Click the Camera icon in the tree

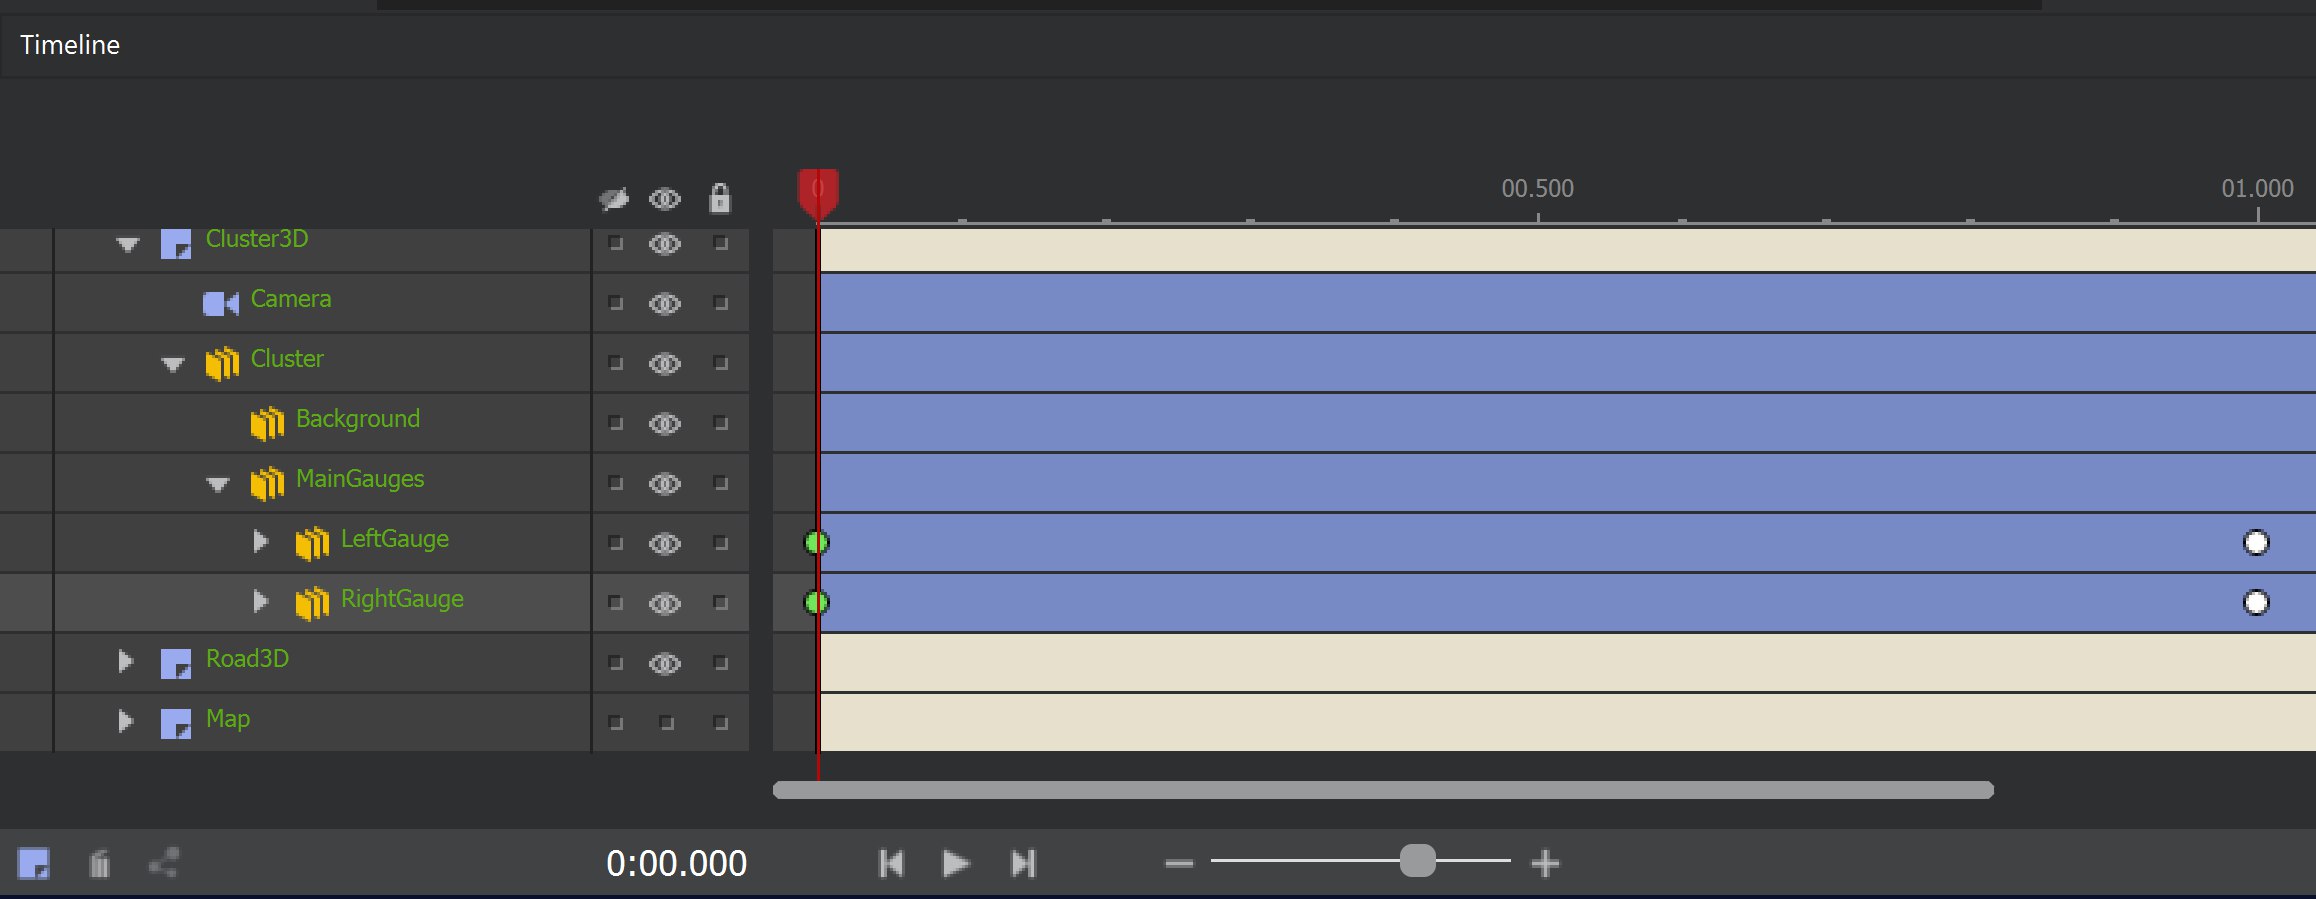coord(221,303)
